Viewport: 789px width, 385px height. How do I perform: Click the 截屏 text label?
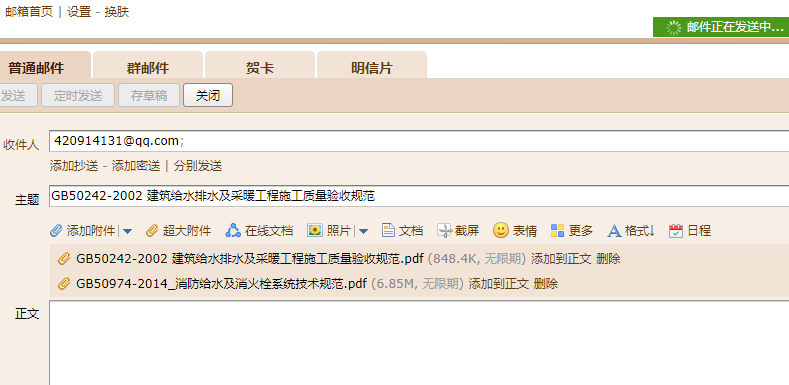[x=467, y=231]
